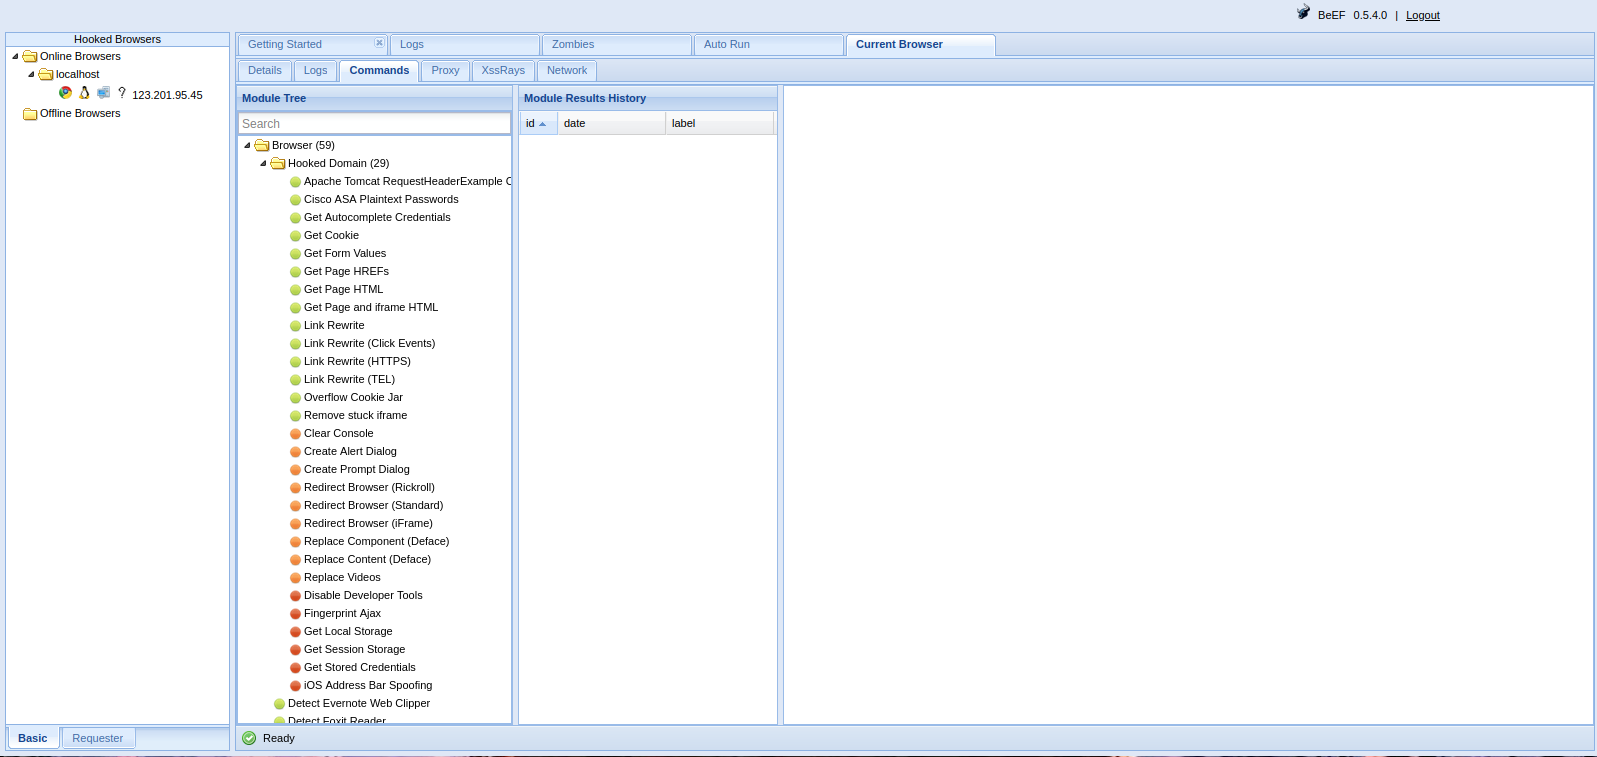Select the Current Browser tab
Viewport: 1597px width, 757px height.
click(x=921, y=45)
